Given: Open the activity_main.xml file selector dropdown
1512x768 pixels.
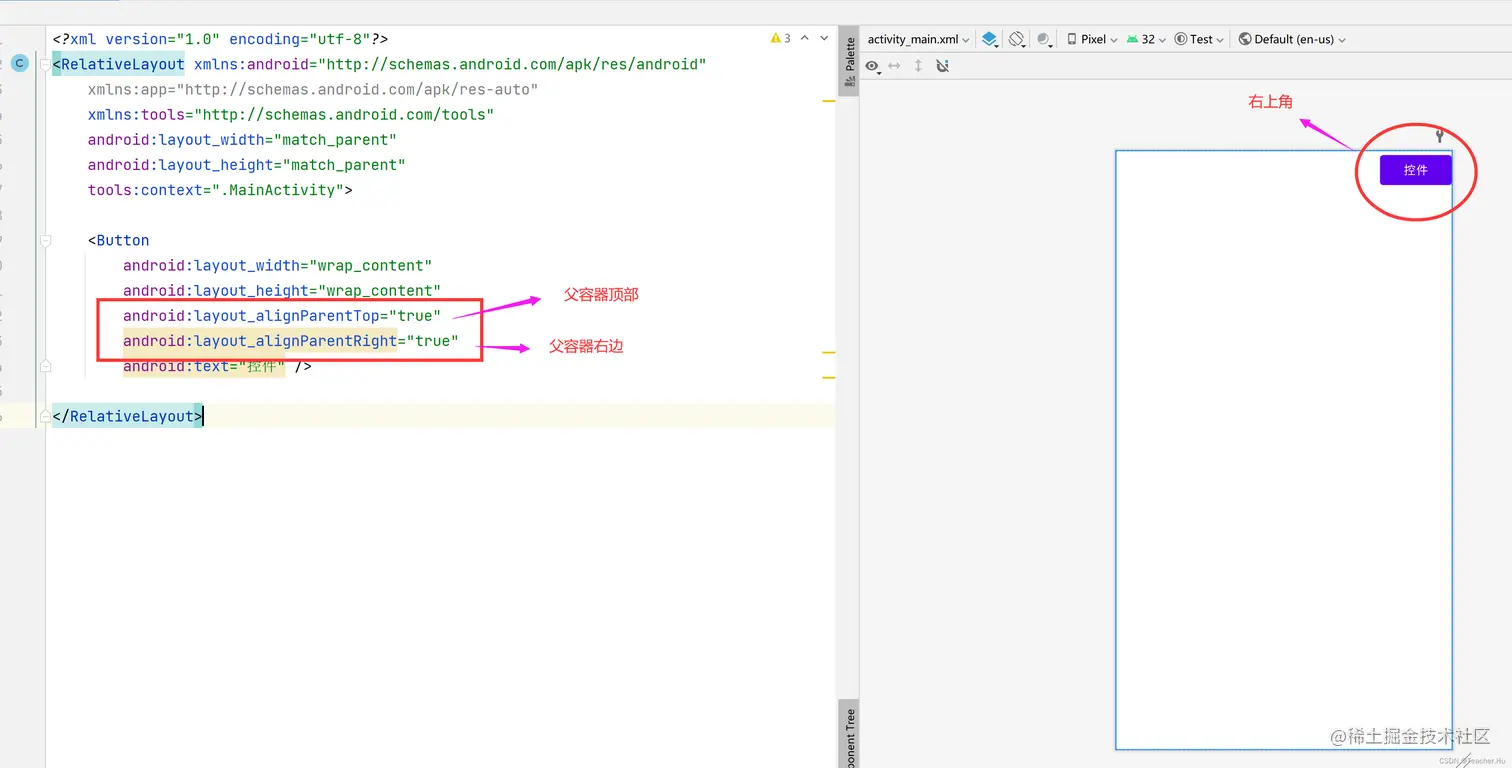Looking at the screenshot, I should pyautogui.click(x=918, y=40).
